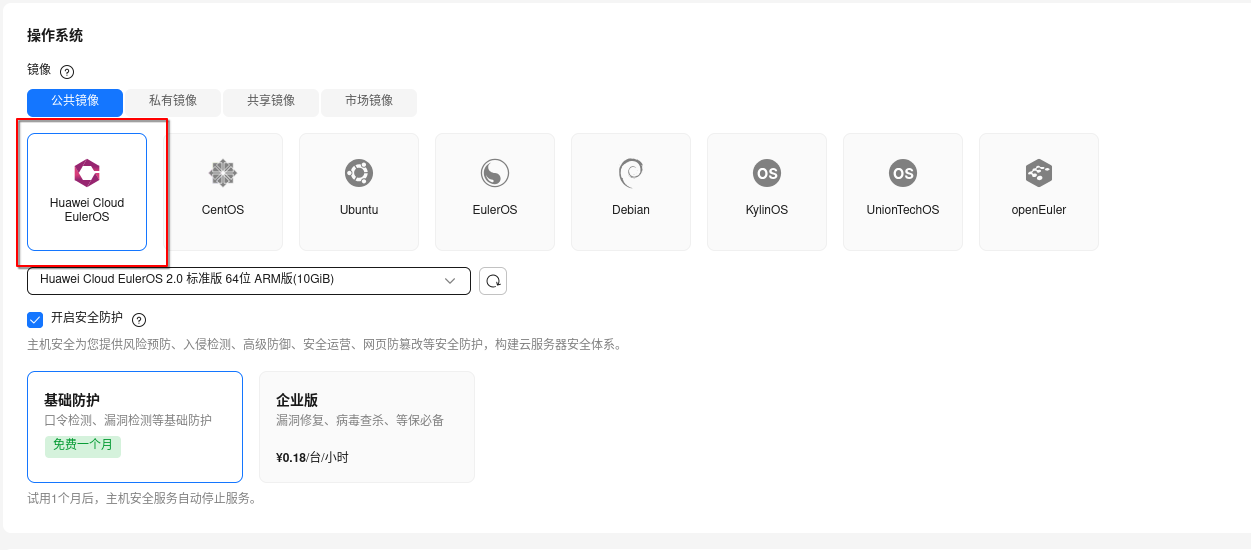The image size is (1251, 550).
Task: Choose the Debian swirl icon
Action: [x=631, y=173]
